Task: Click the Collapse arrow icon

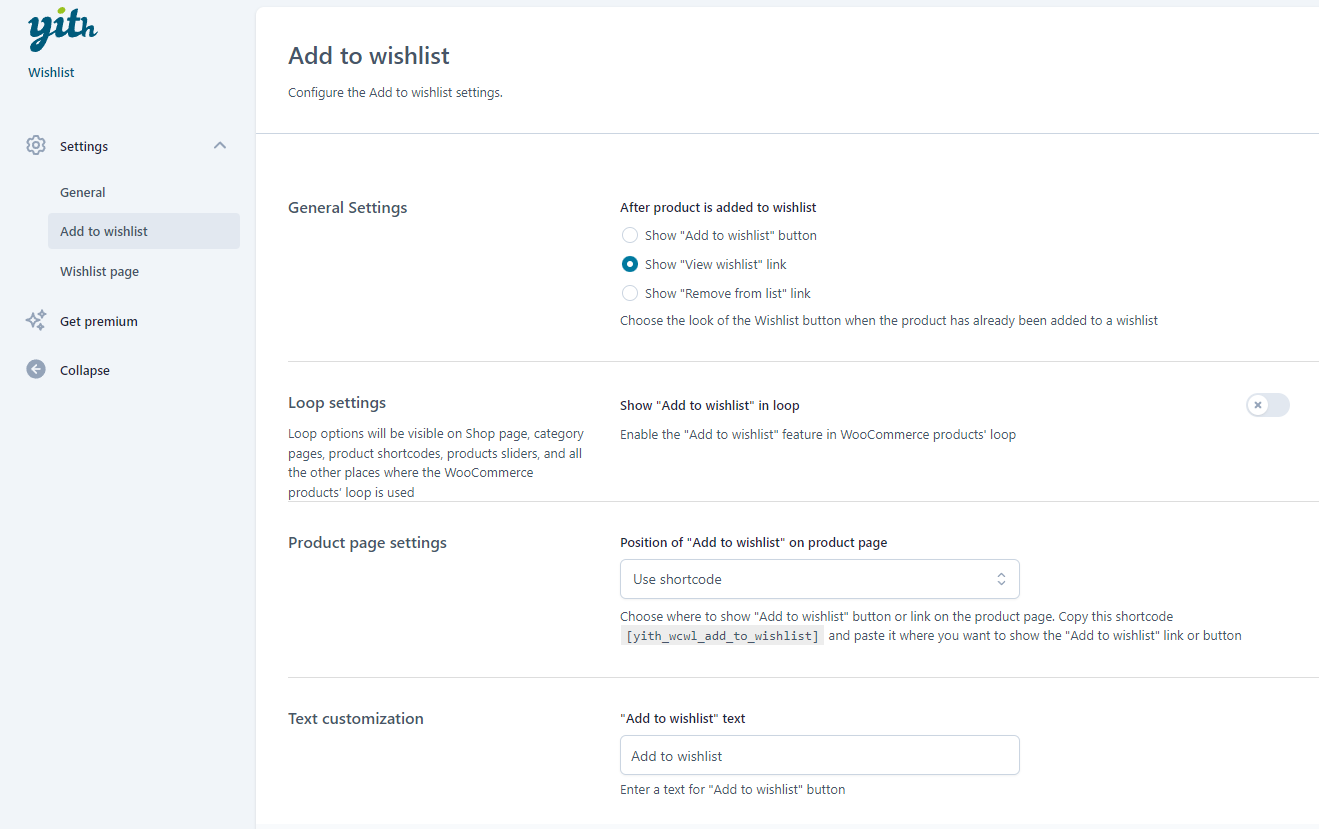Action: [36, 370]
